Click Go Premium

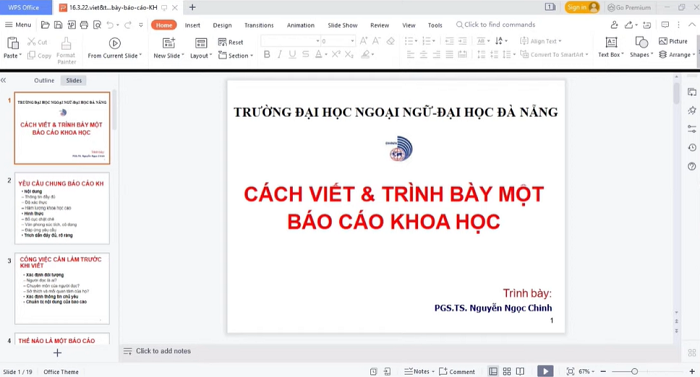click(629, 8)
